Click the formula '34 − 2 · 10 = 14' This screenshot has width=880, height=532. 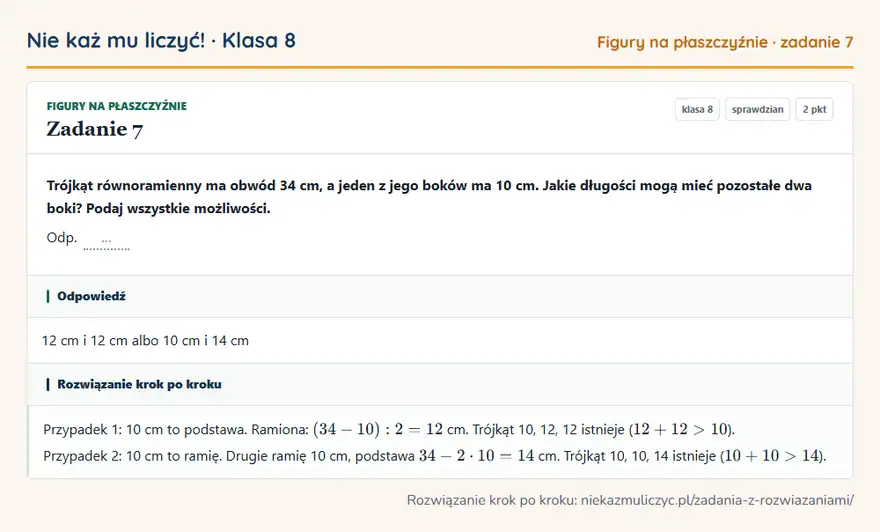[476, 456]
